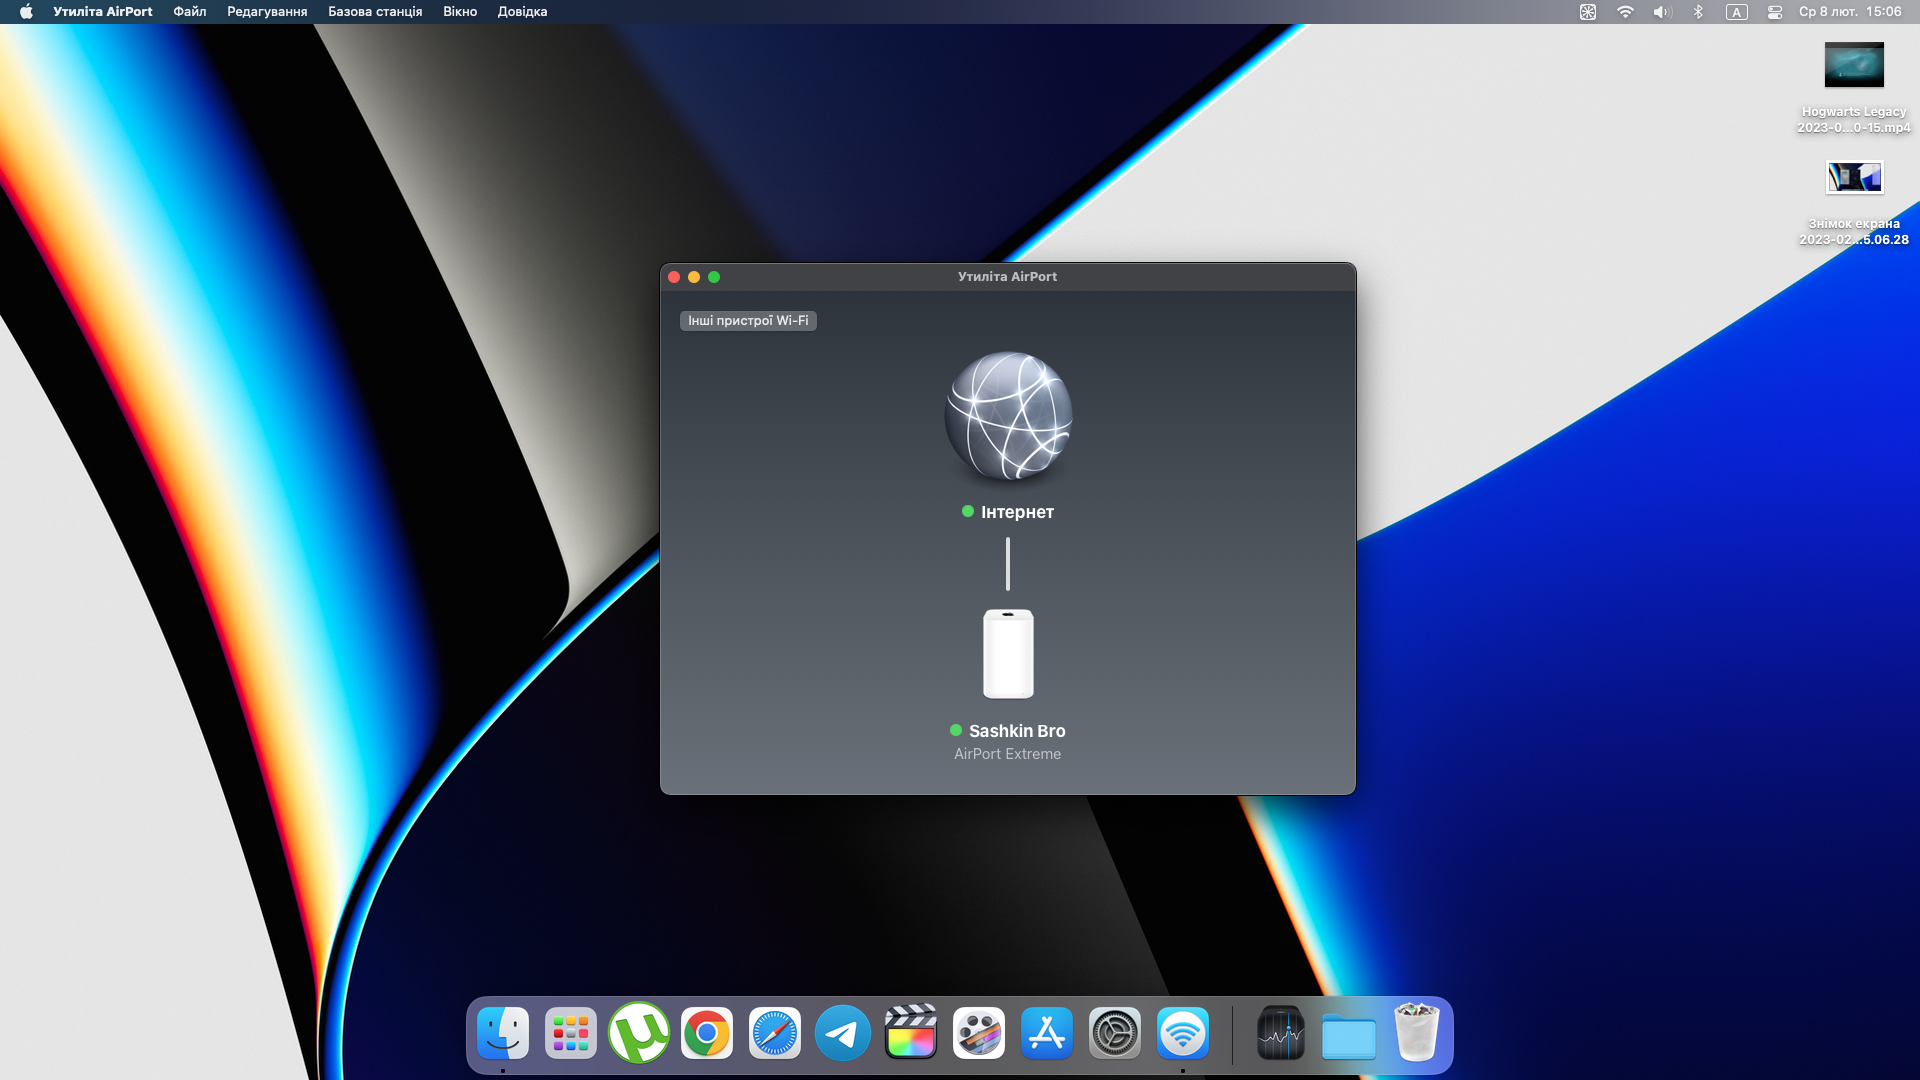1920x1080 pixels.
Task: Click the Internet globe icon
Action: pos(1008,415)
